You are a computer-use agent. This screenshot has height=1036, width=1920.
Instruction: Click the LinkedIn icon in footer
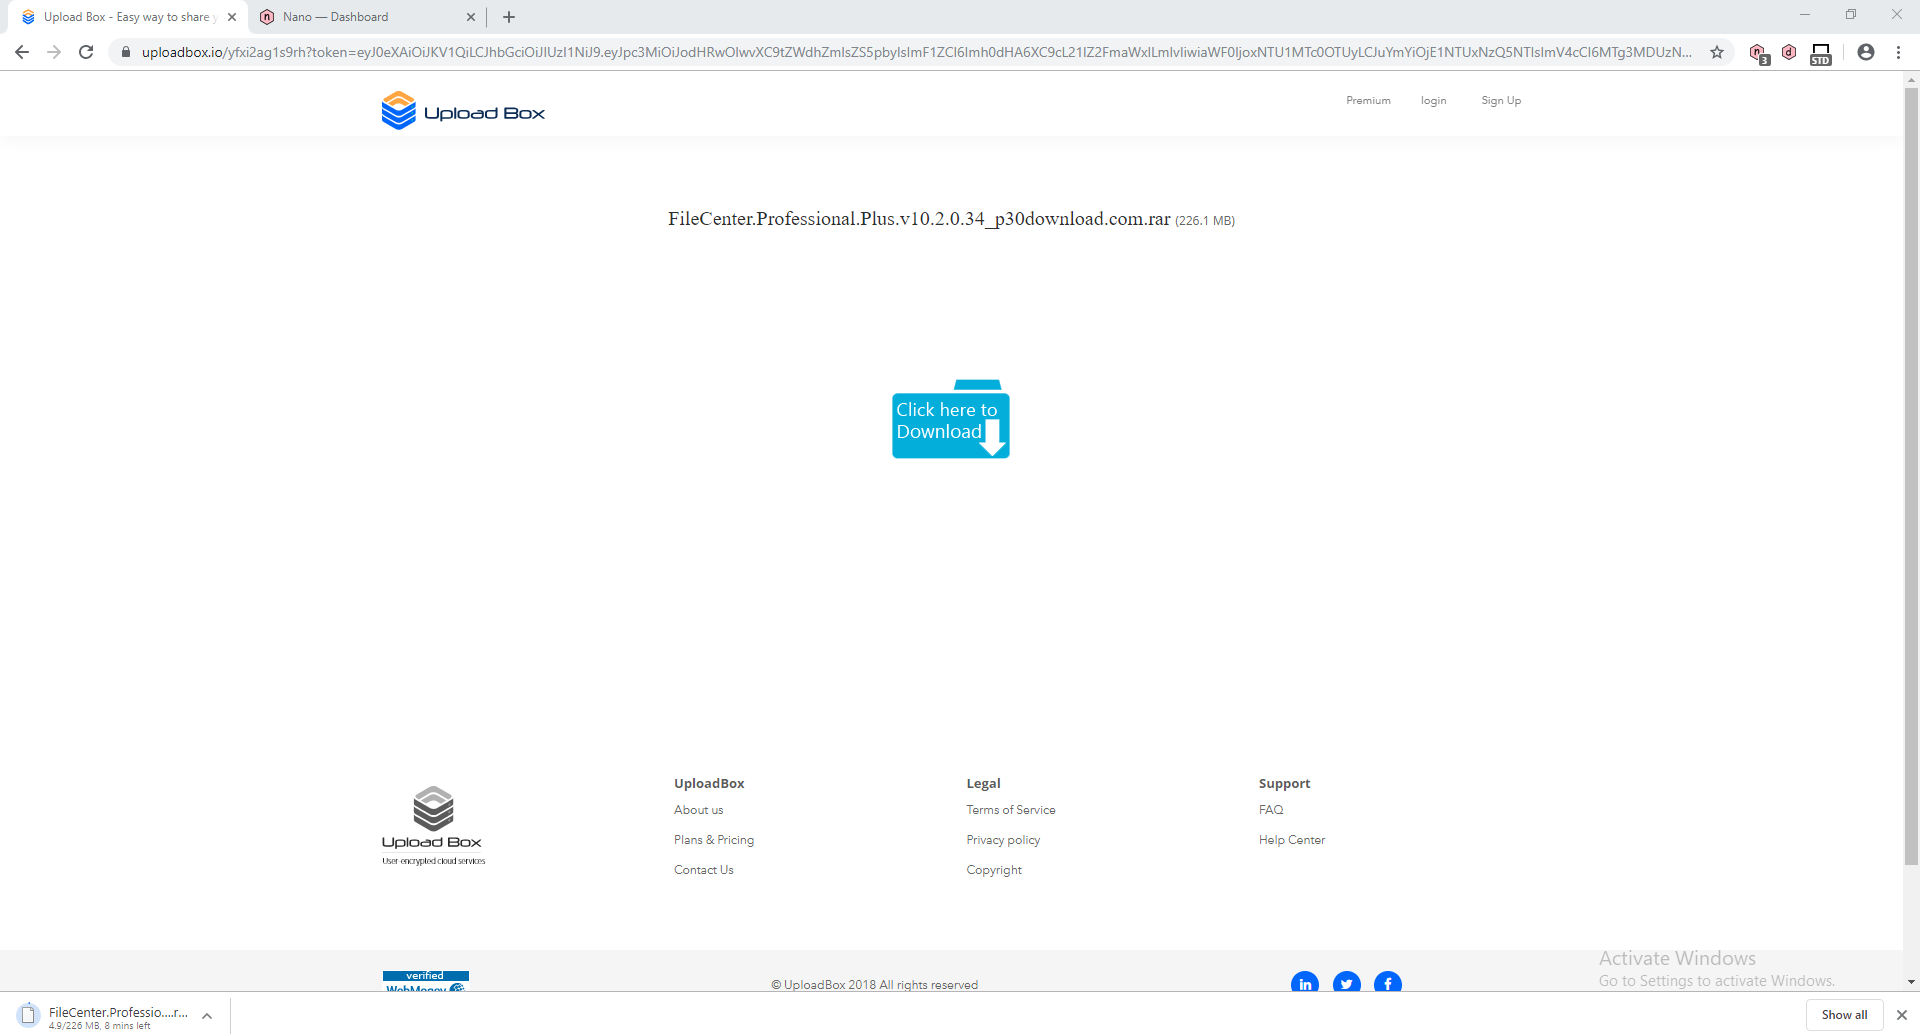click(1305, 984)
